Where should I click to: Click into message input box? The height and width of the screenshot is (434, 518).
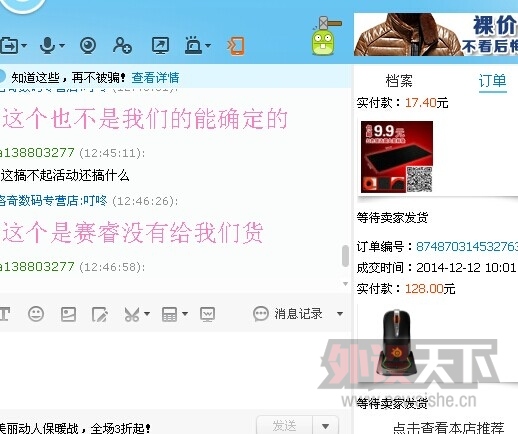tap(176, 370)
